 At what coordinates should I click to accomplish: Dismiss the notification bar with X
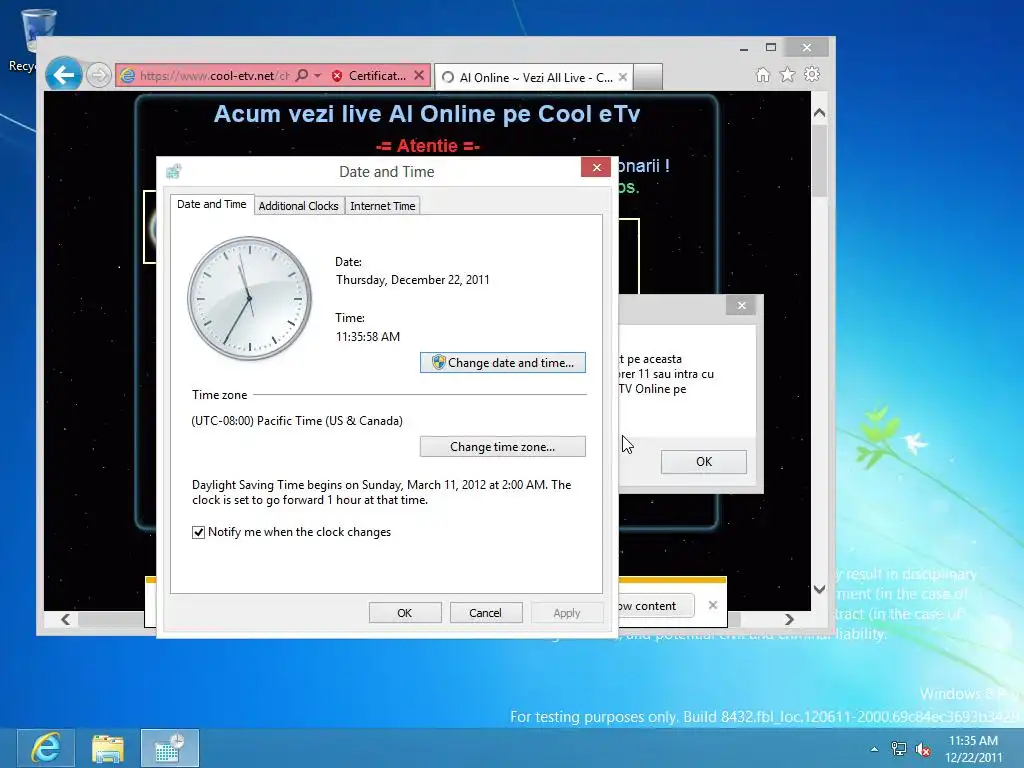713,605
